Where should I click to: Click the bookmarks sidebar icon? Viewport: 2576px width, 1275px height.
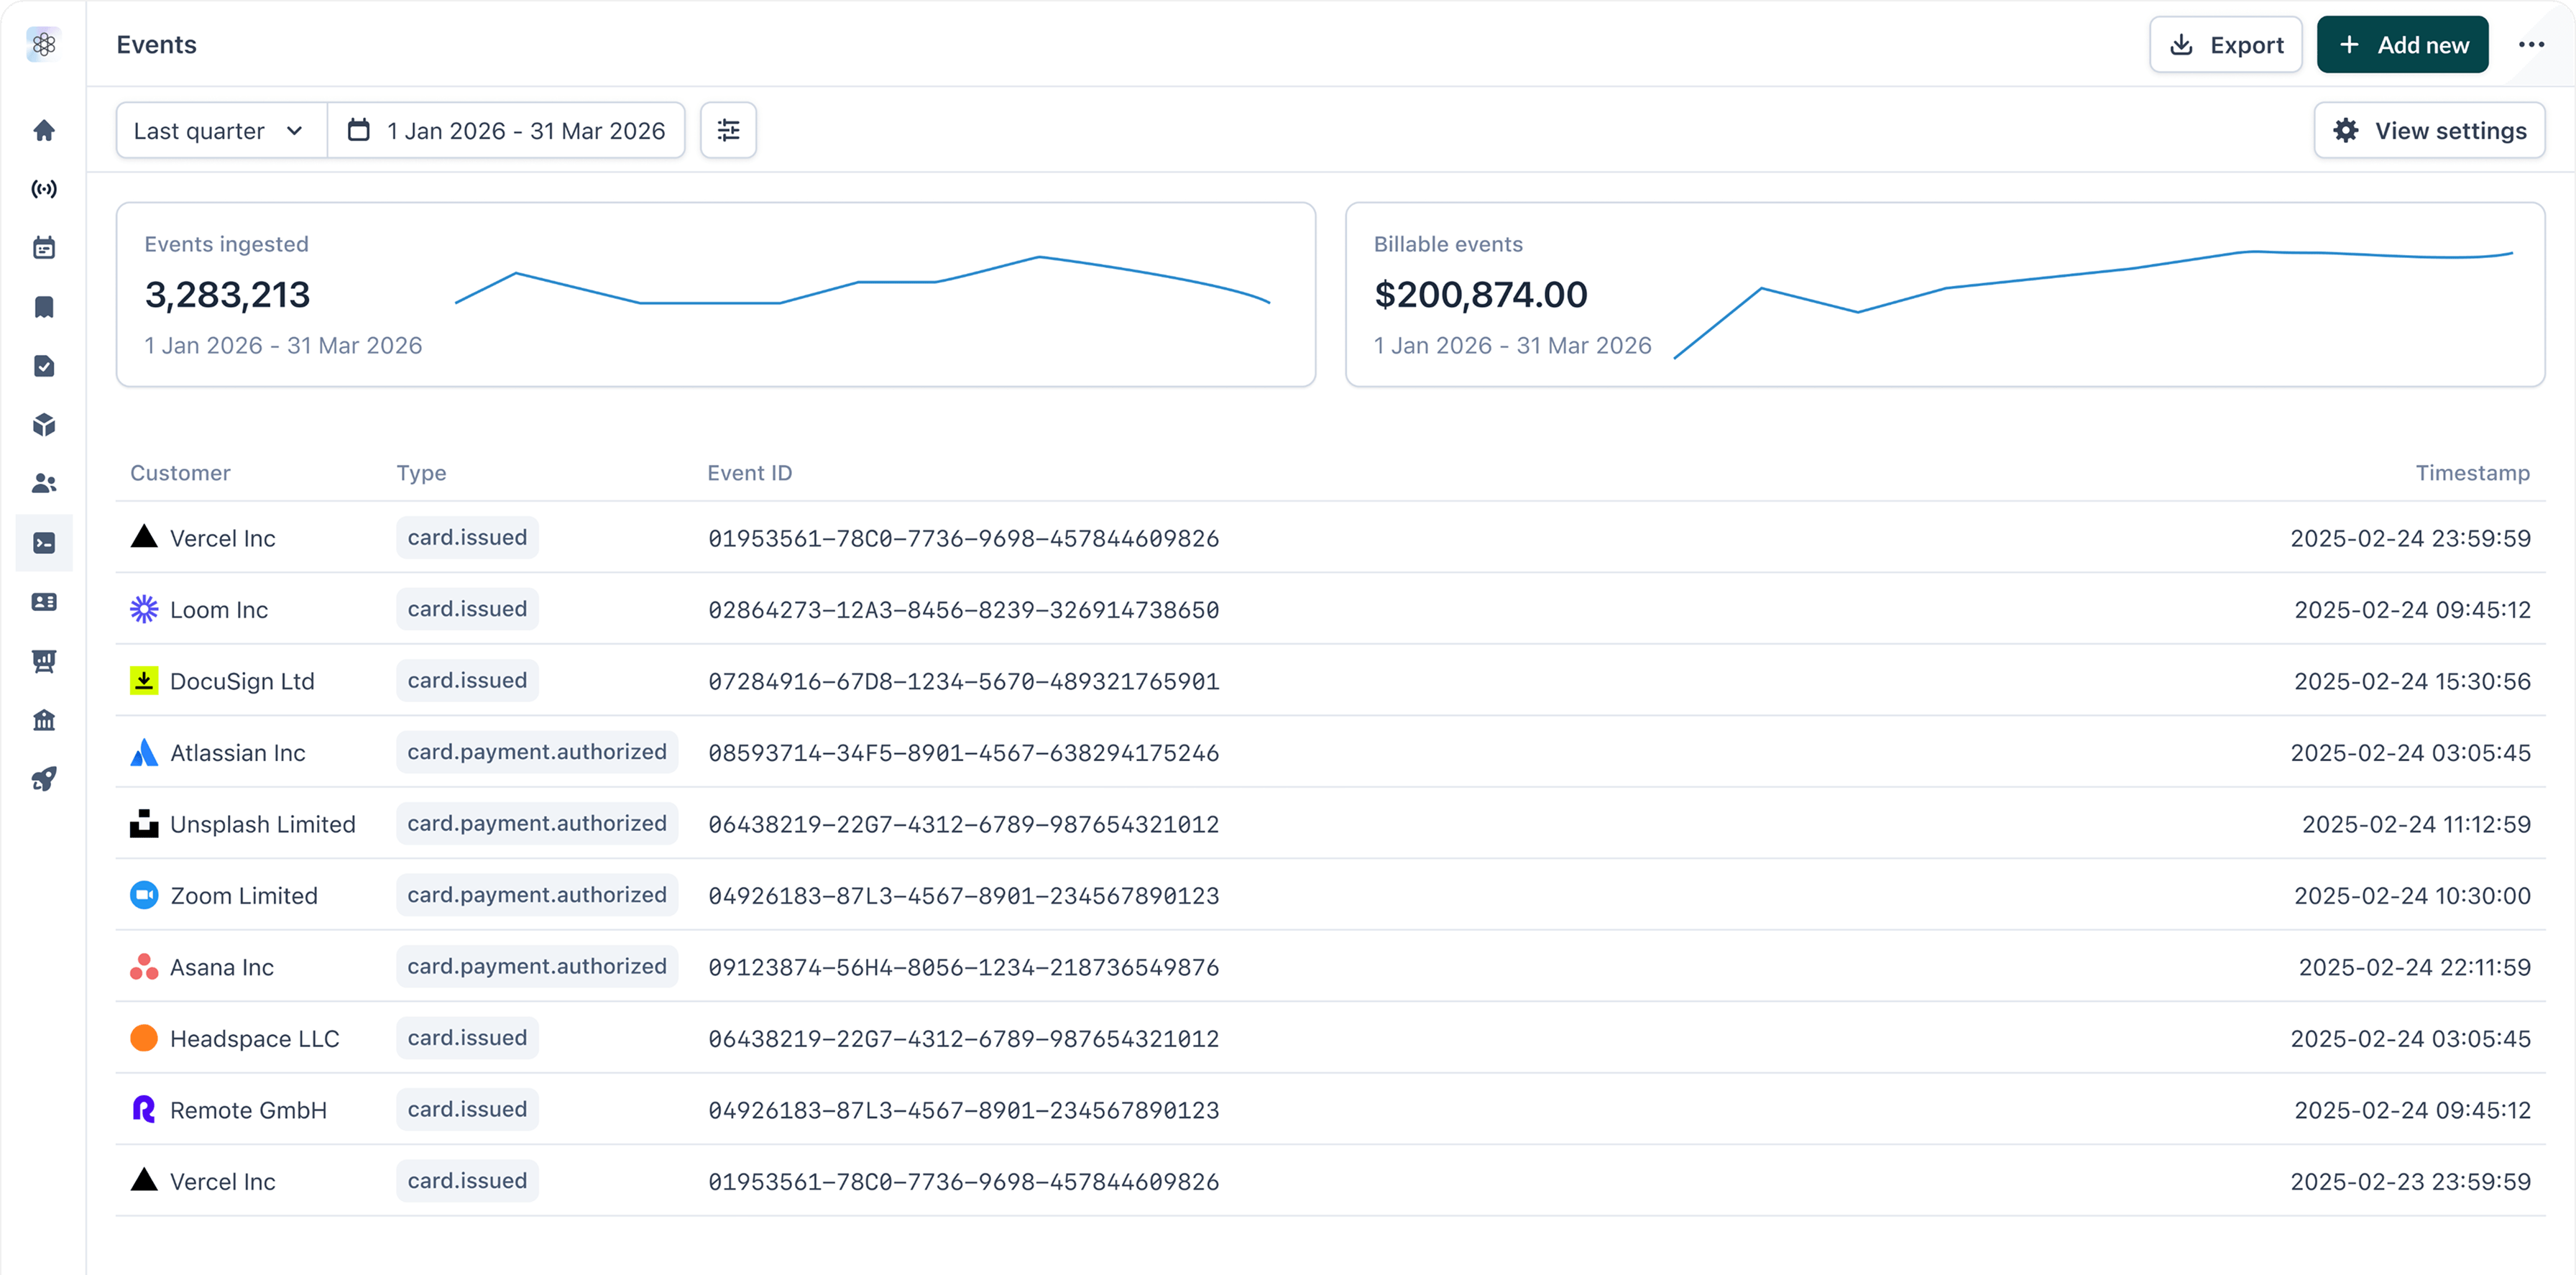[44, 306]
